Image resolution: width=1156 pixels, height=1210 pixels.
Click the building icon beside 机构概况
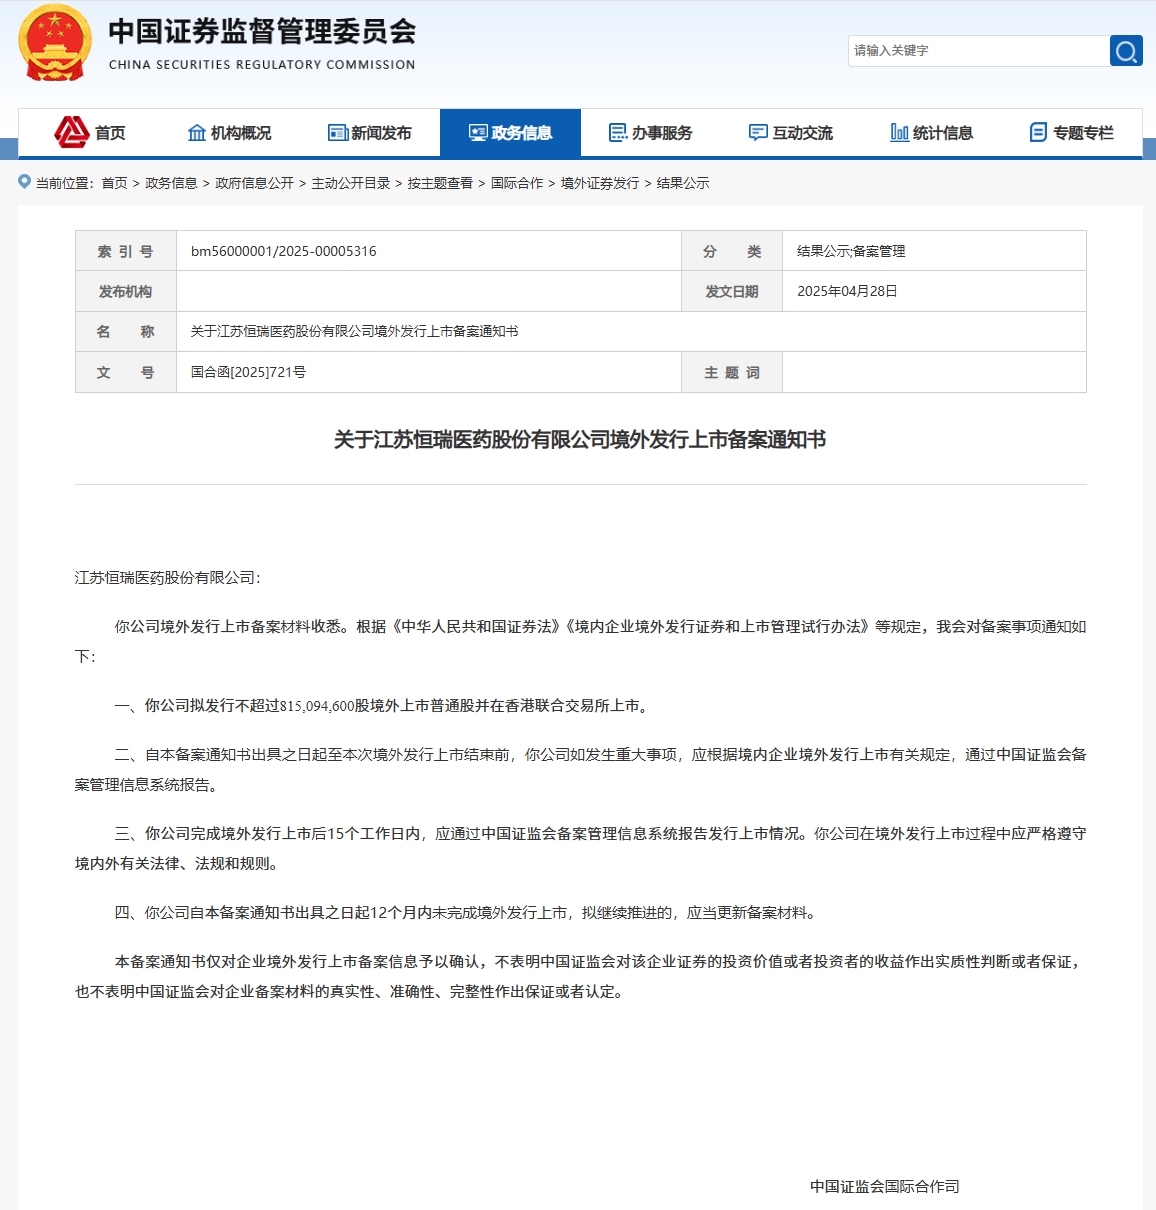tap(197, 133)
